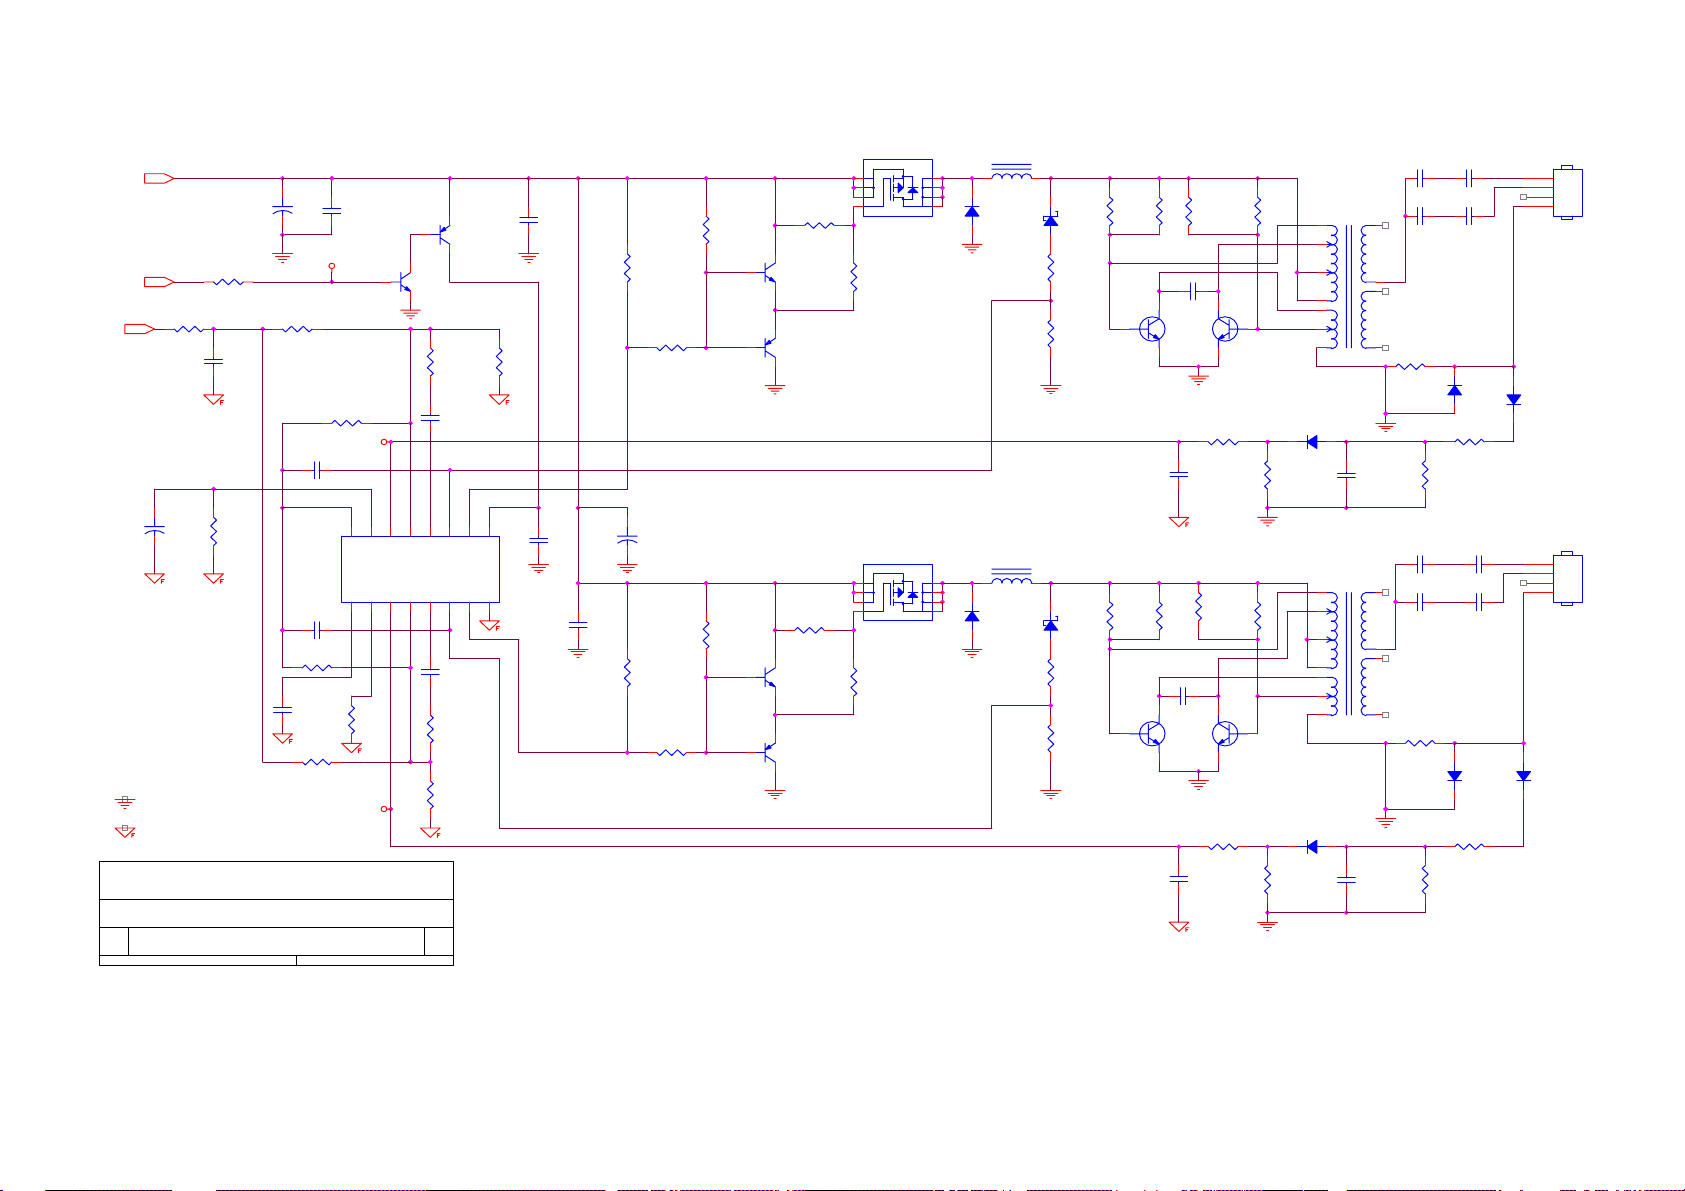Click the top-right output connector

(1567, 192)
